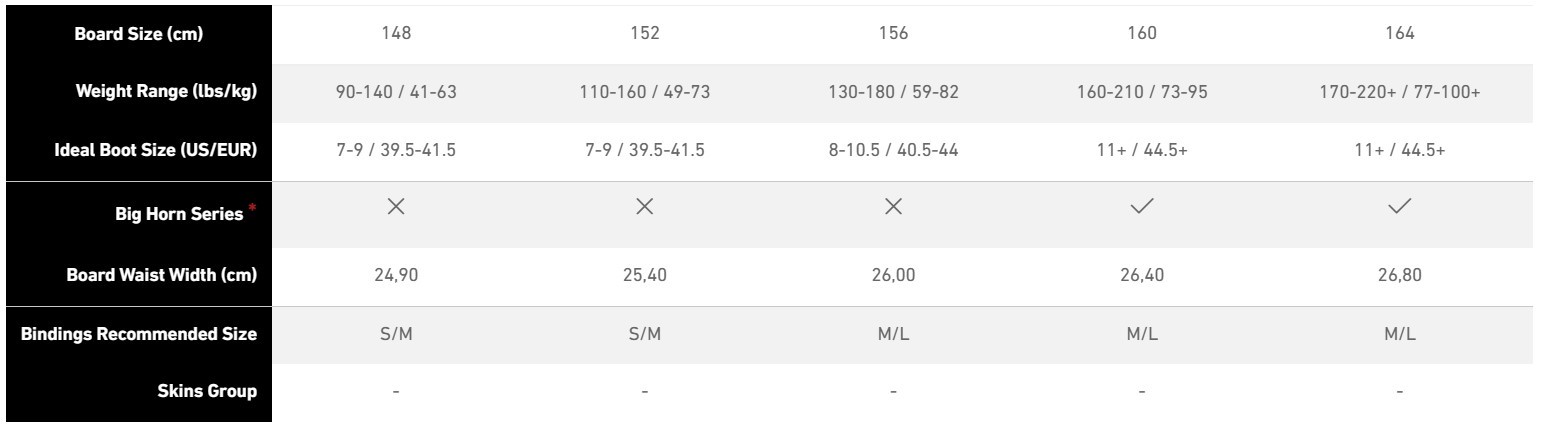Click the X mark in the 156 column
Image resolution: width=1541 pixels, height=428 pixels.
coord(893,206)
